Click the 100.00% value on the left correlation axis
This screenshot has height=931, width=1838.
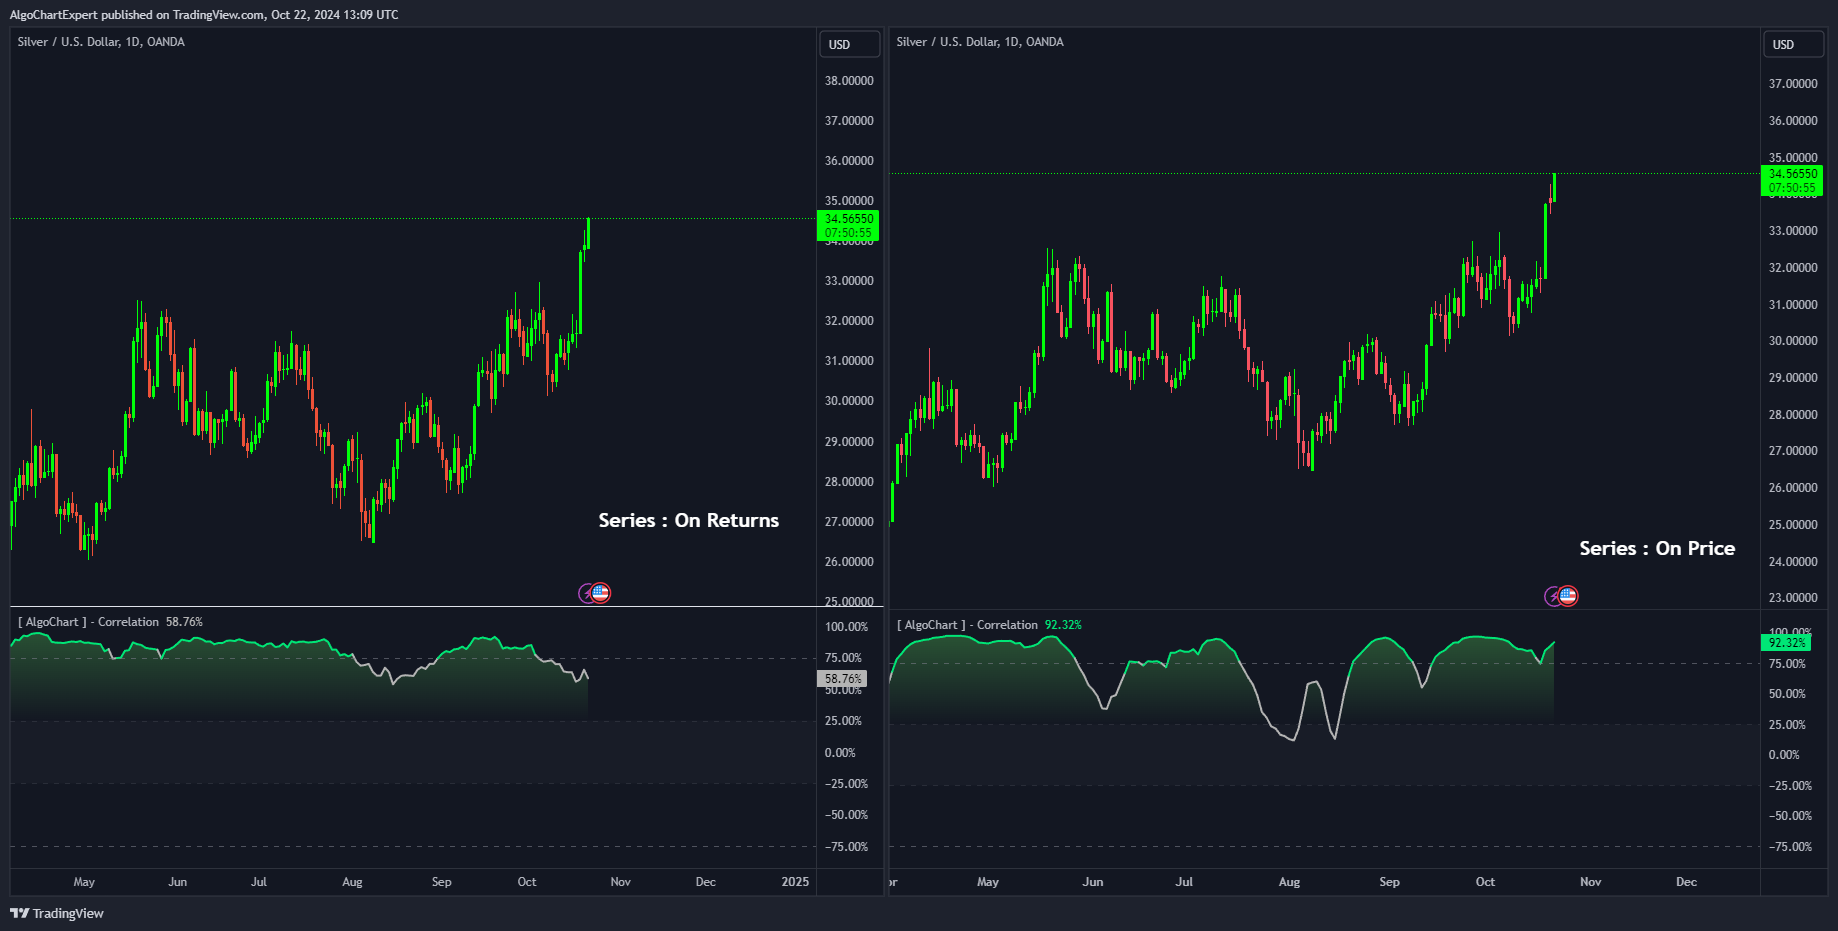pos(846,627)
